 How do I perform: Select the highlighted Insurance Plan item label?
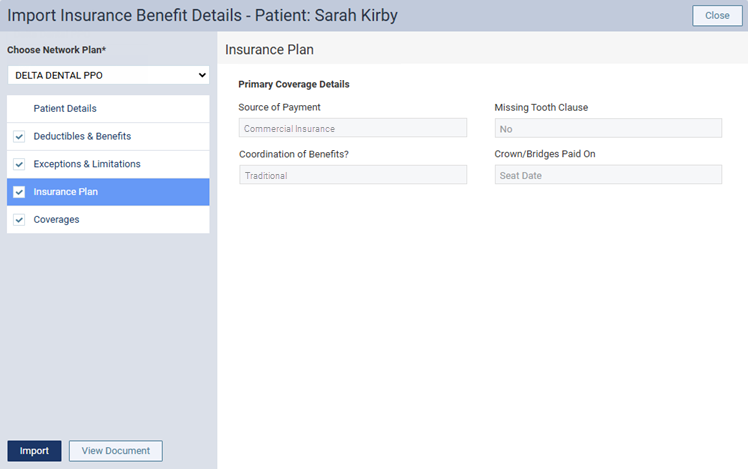point(66,192)
